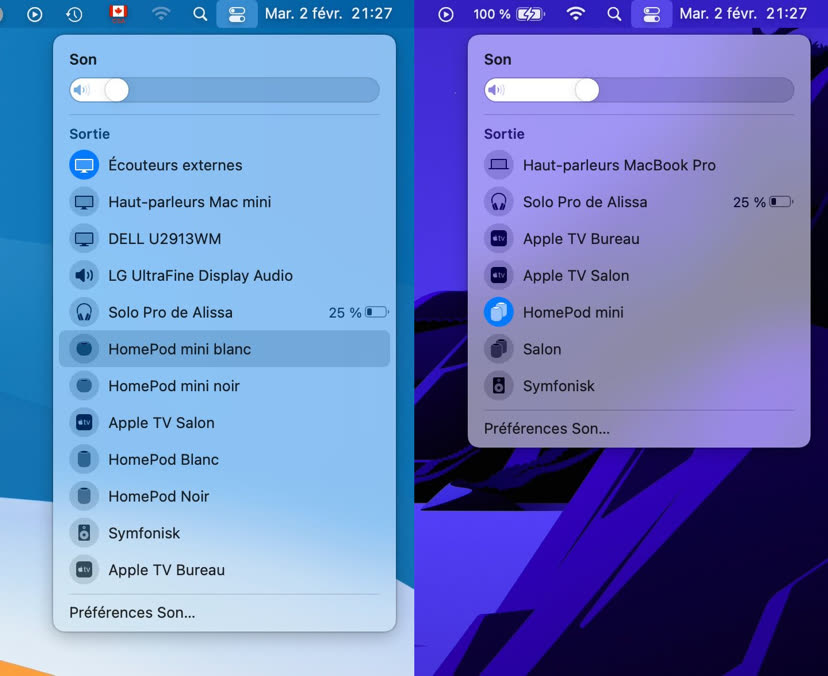Click the HomePod Noir icon
Image resolution: width=828 pixels, height=676 pixels.
click(x=84, y=496)
